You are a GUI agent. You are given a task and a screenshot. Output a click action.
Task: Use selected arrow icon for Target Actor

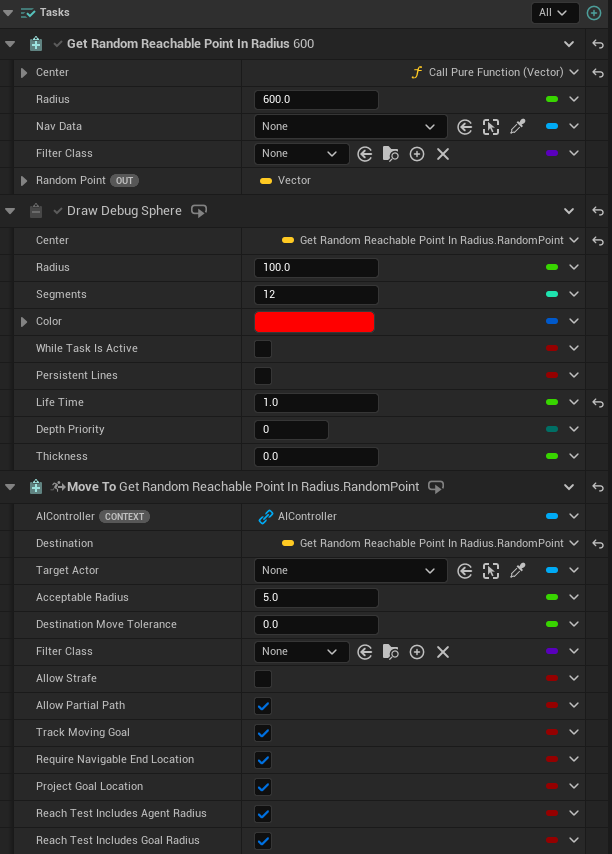[x=464, y=571]
